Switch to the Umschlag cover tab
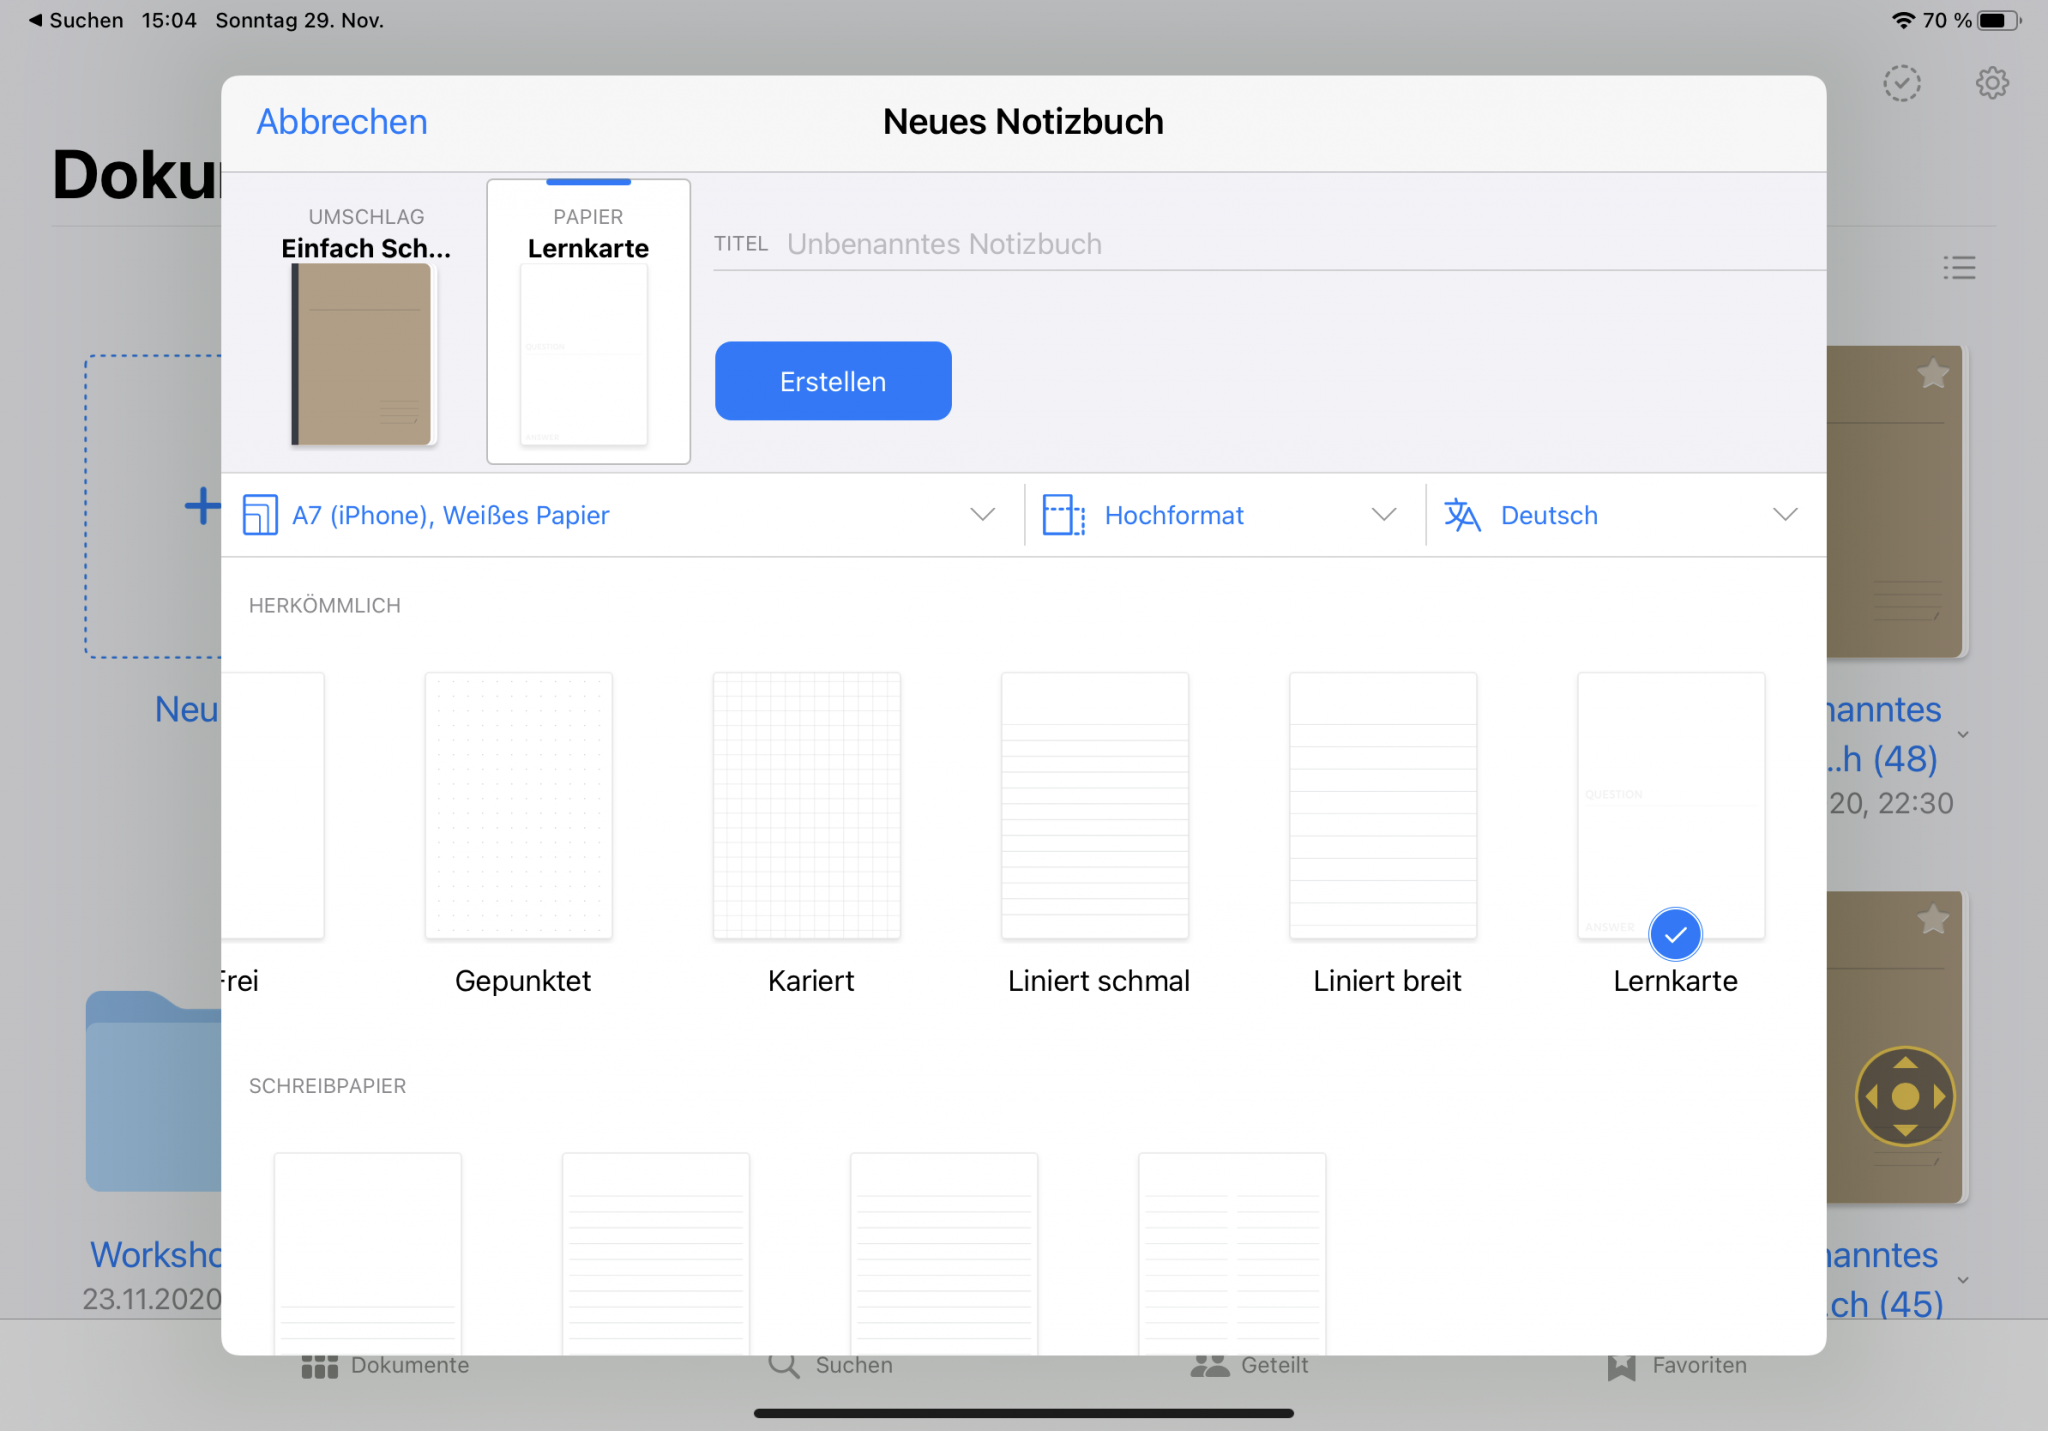The image size is (2048, 1431). point(365,322)
